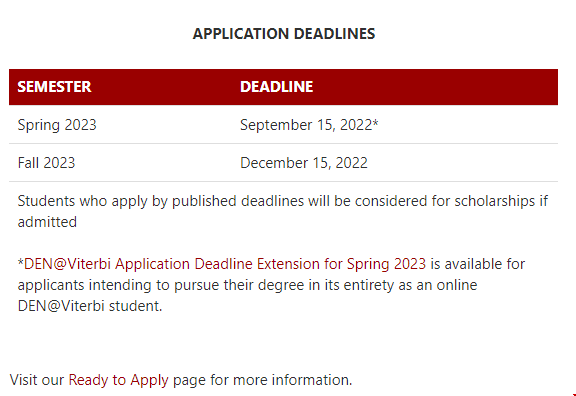
Task: Click the Fall 2023 semester cell
Action: (46, 163)
